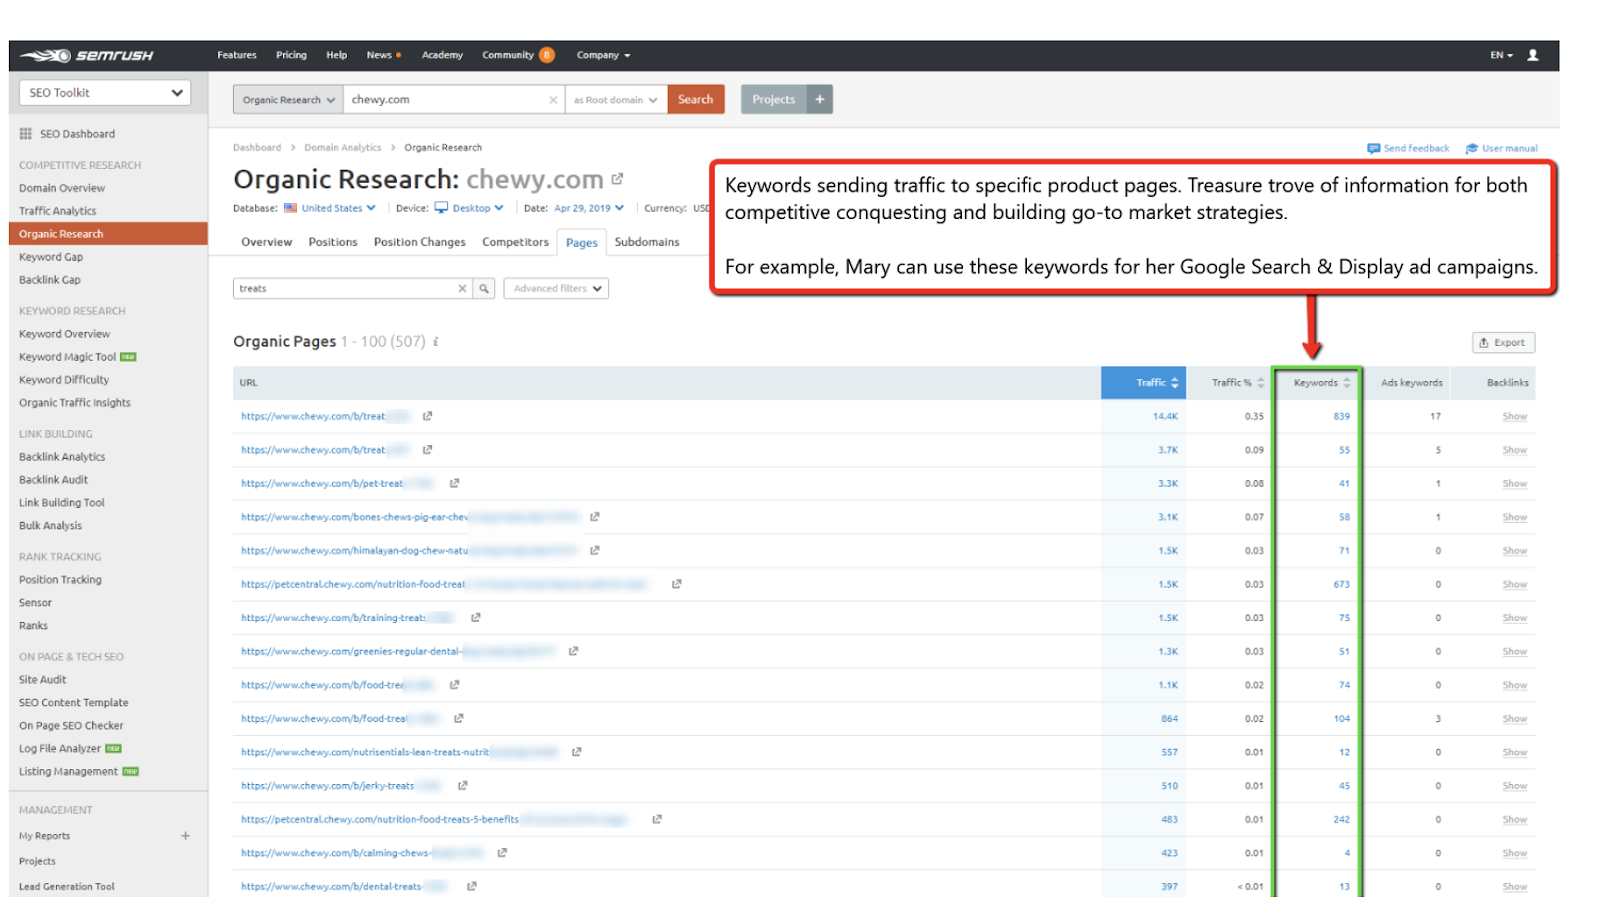Open Traffic Analytics in sidebar

click(58, 211)
